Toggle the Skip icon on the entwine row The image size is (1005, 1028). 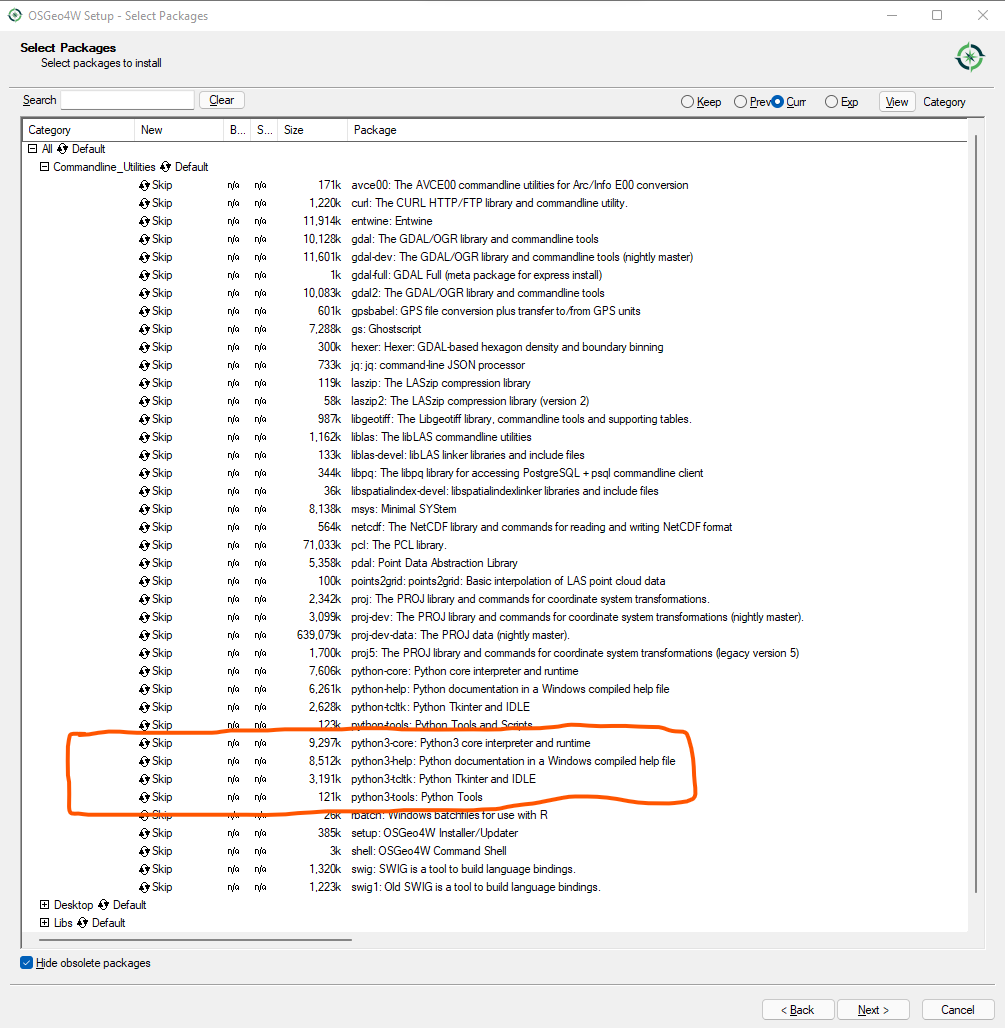(x=144, y=222)
